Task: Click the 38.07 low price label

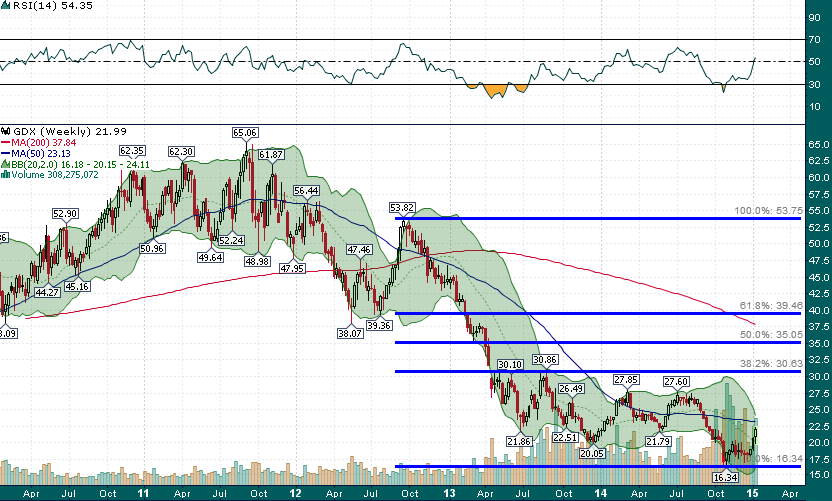Action: 350,333
